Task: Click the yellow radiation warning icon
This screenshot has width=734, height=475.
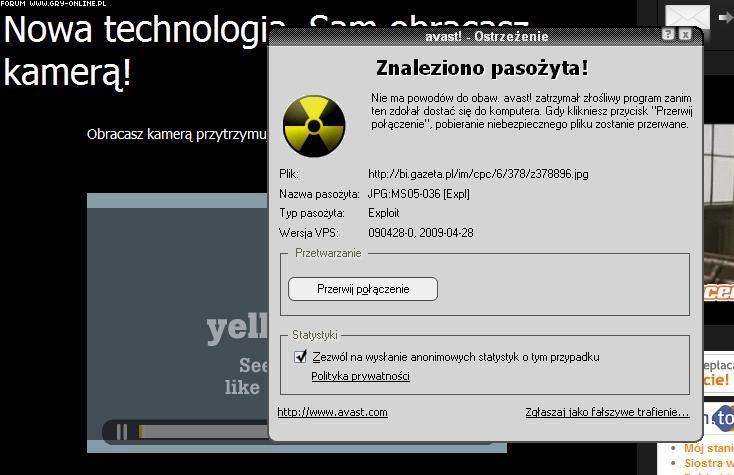Action: (314, 126)
